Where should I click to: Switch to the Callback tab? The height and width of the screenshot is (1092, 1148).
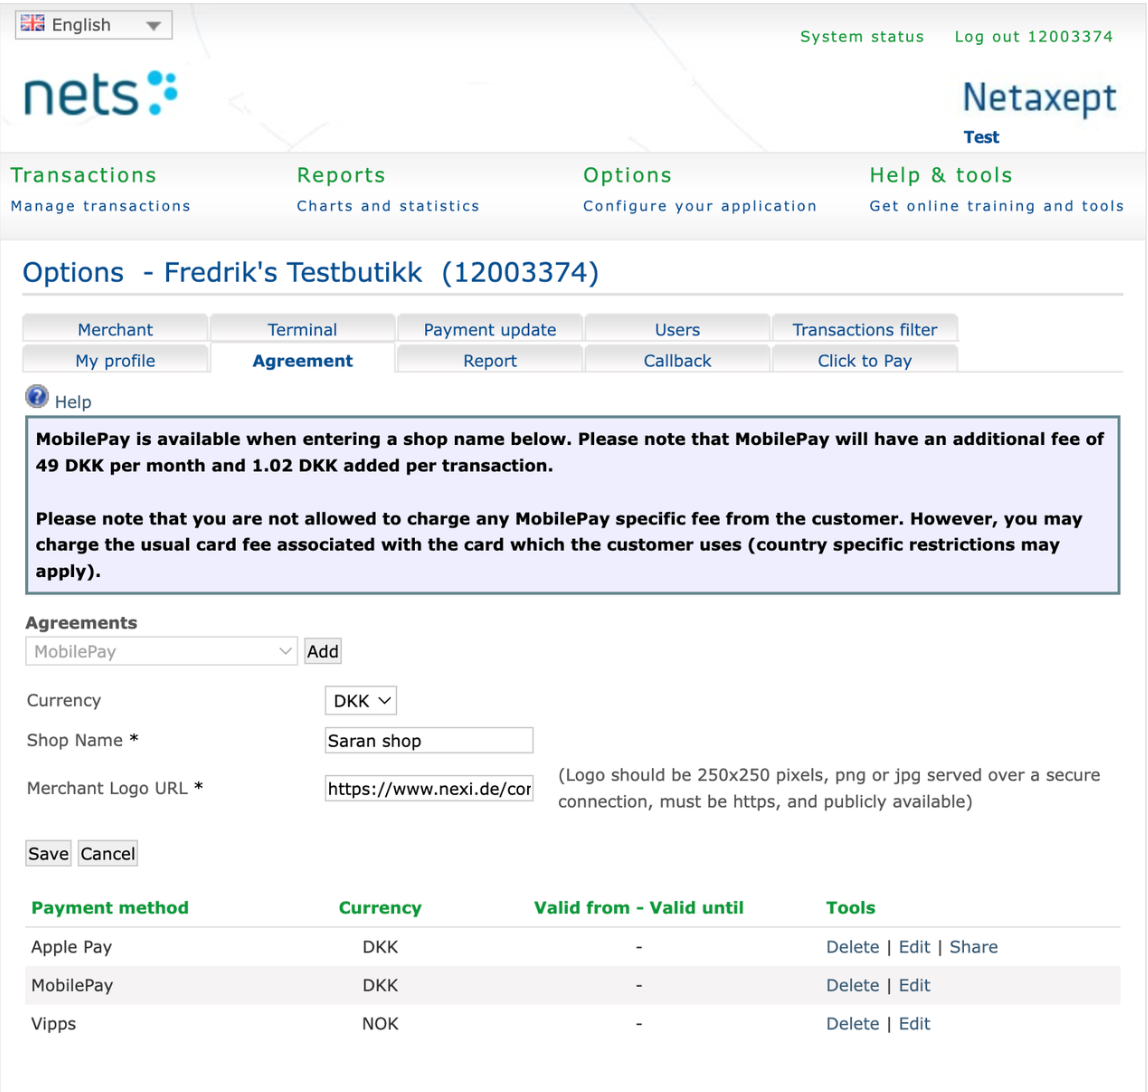tap(677, 360)
